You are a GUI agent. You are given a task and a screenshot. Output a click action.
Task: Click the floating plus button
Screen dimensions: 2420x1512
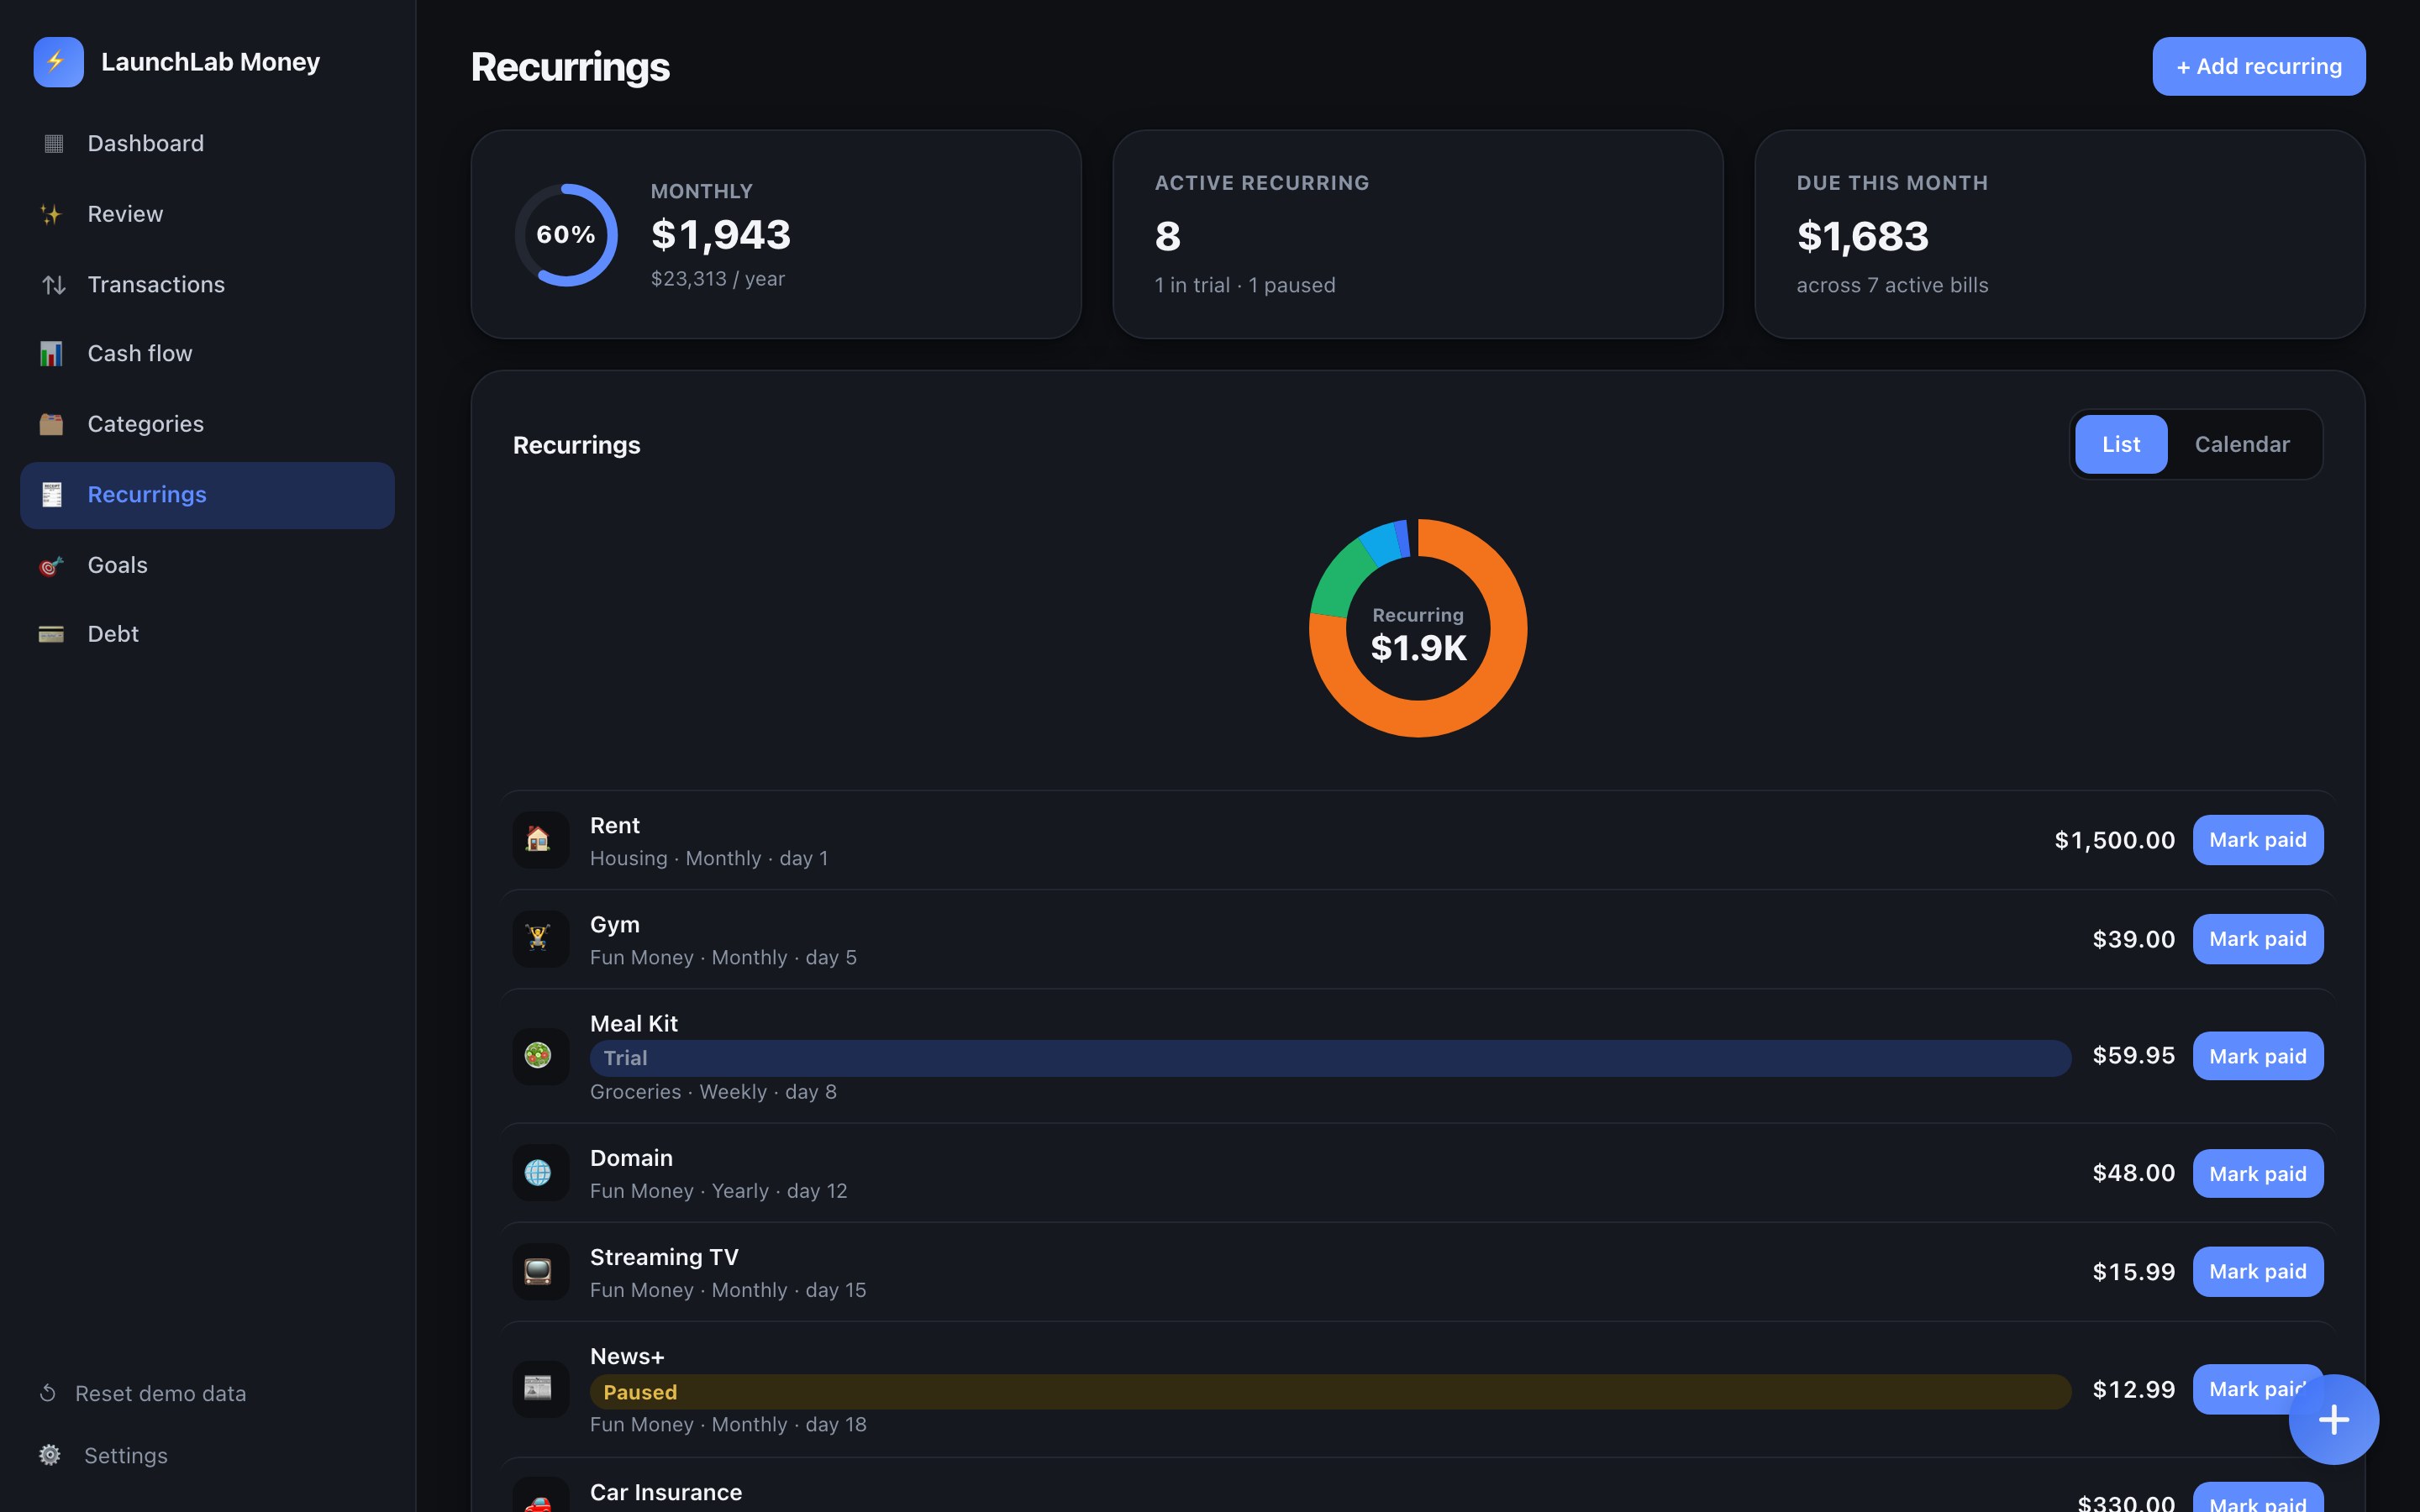(2333, 1419)
